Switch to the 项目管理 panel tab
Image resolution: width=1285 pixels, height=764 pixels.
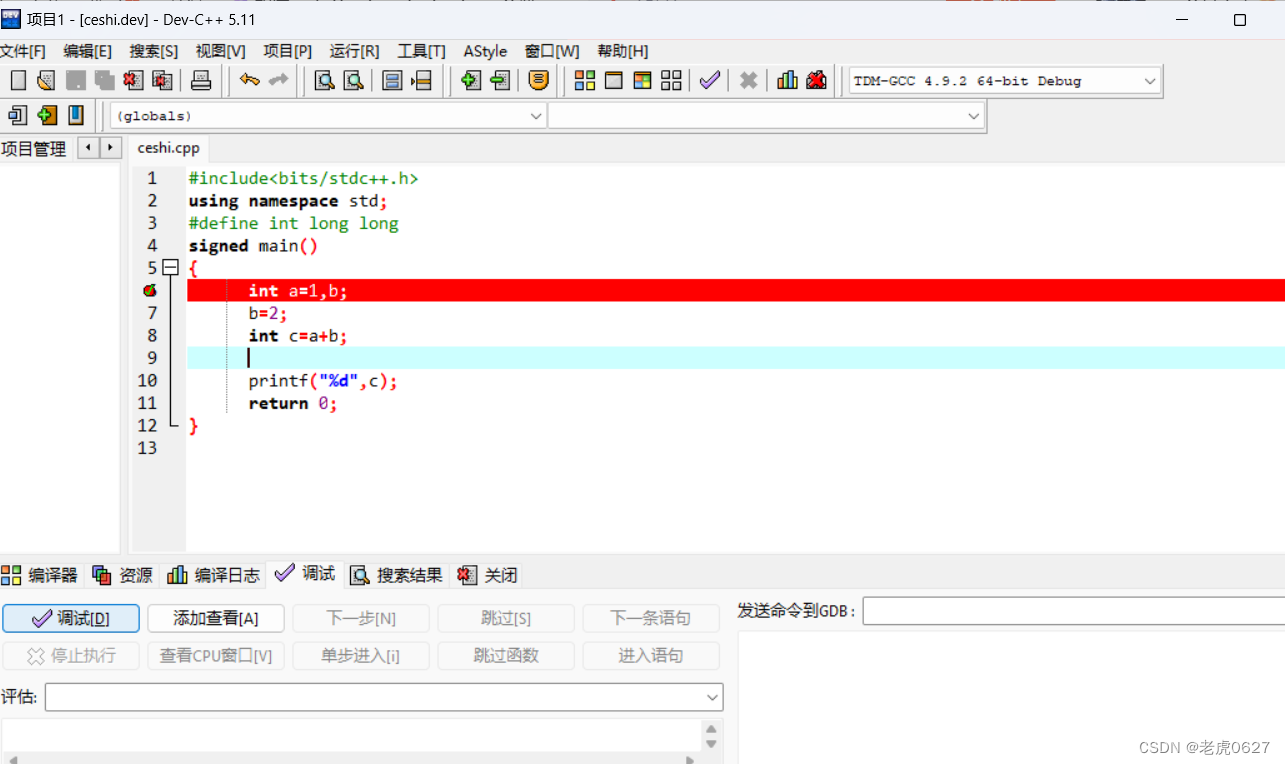tap(33, 149)
